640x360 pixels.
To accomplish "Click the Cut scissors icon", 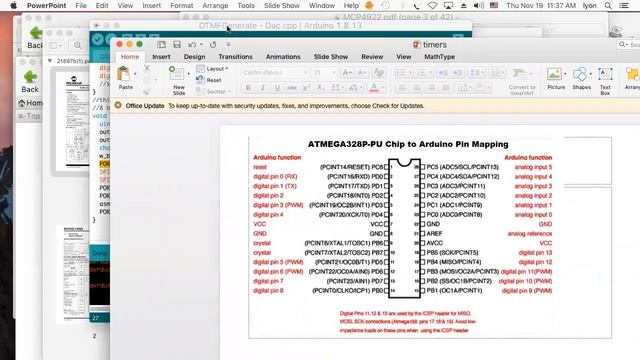I will point(147,68).
